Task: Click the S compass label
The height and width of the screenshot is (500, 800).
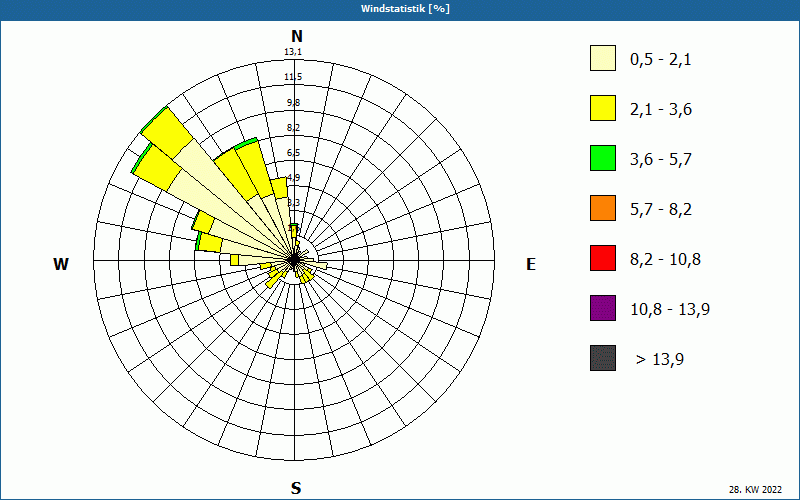Action: pos(296,488)
